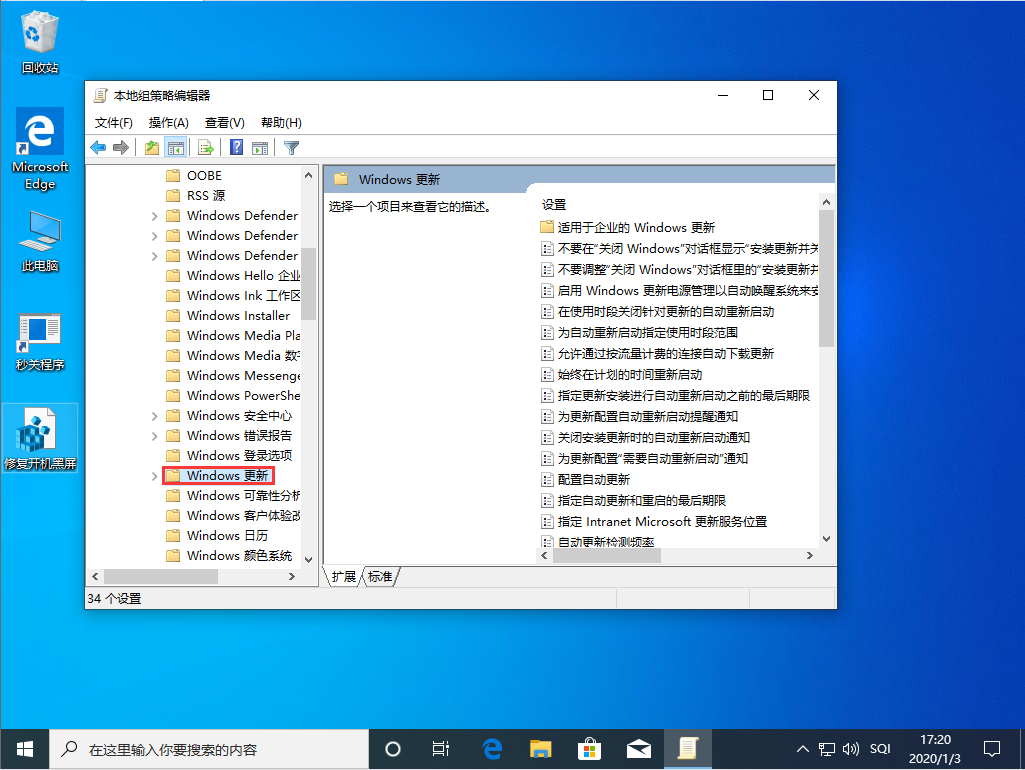Click the Back navigation arrow in the toolbar
Viewport: 1025px width, 770px height.
(x=97, y=147)
